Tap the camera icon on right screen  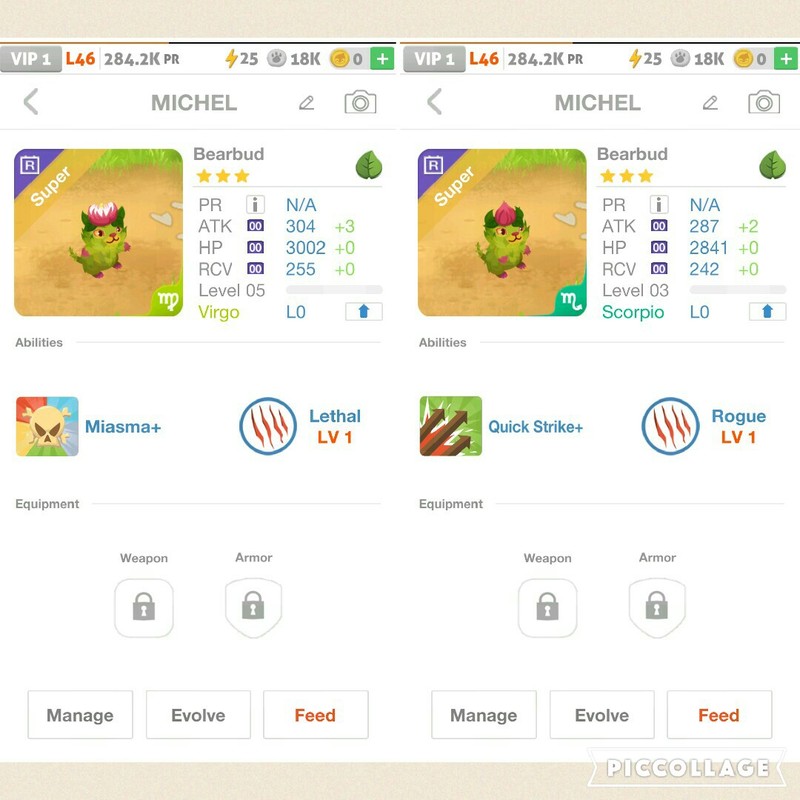764,102
